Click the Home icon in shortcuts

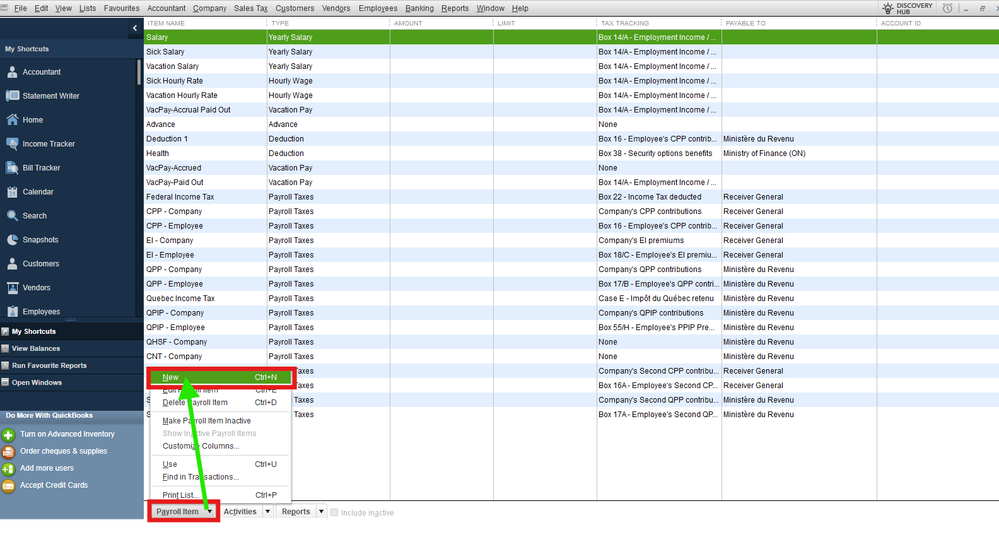(12, 120)
